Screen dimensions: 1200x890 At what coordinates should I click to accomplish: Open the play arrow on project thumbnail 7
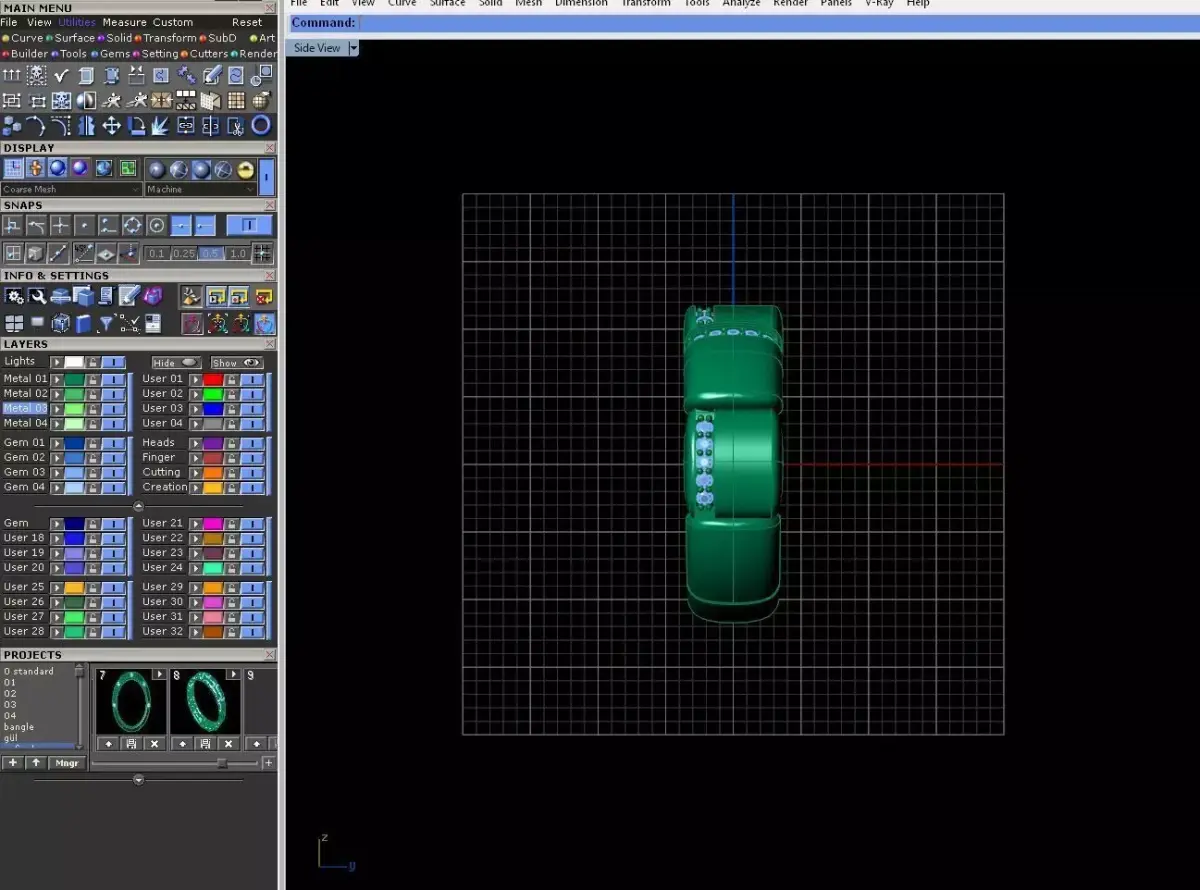[159, 675]
